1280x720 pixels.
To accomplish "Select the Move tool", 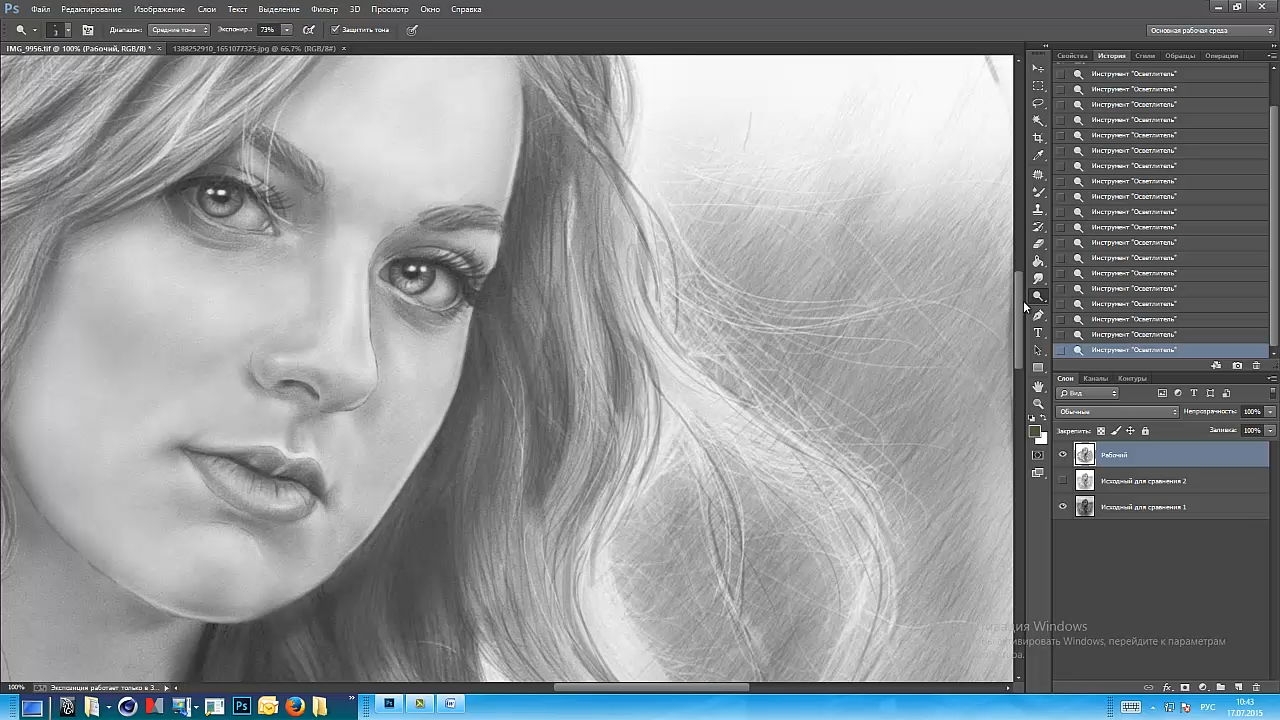I will tap(1038, 68).
